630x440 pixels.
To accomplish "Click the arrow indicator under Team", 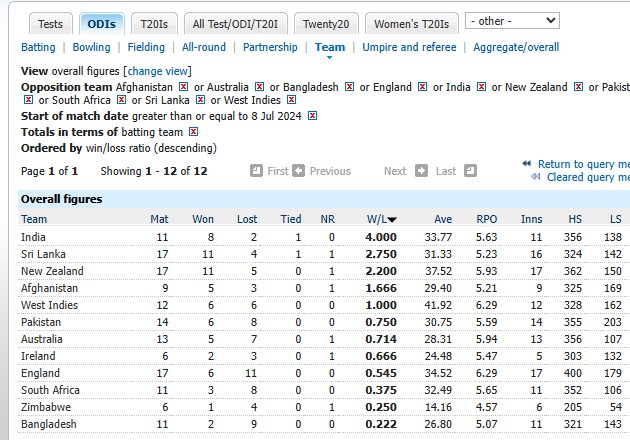I will (329, 58).
